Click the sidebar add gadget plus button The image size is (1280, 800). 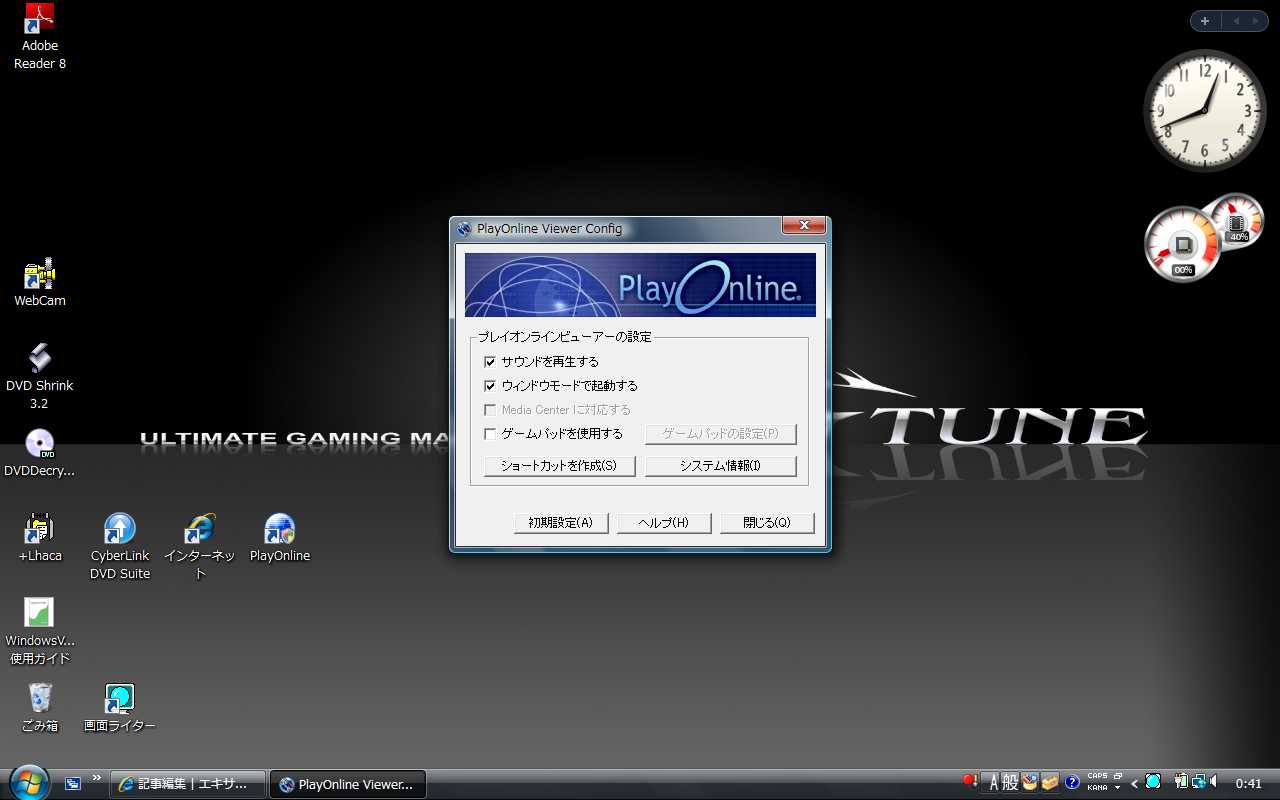[1205, 21]
